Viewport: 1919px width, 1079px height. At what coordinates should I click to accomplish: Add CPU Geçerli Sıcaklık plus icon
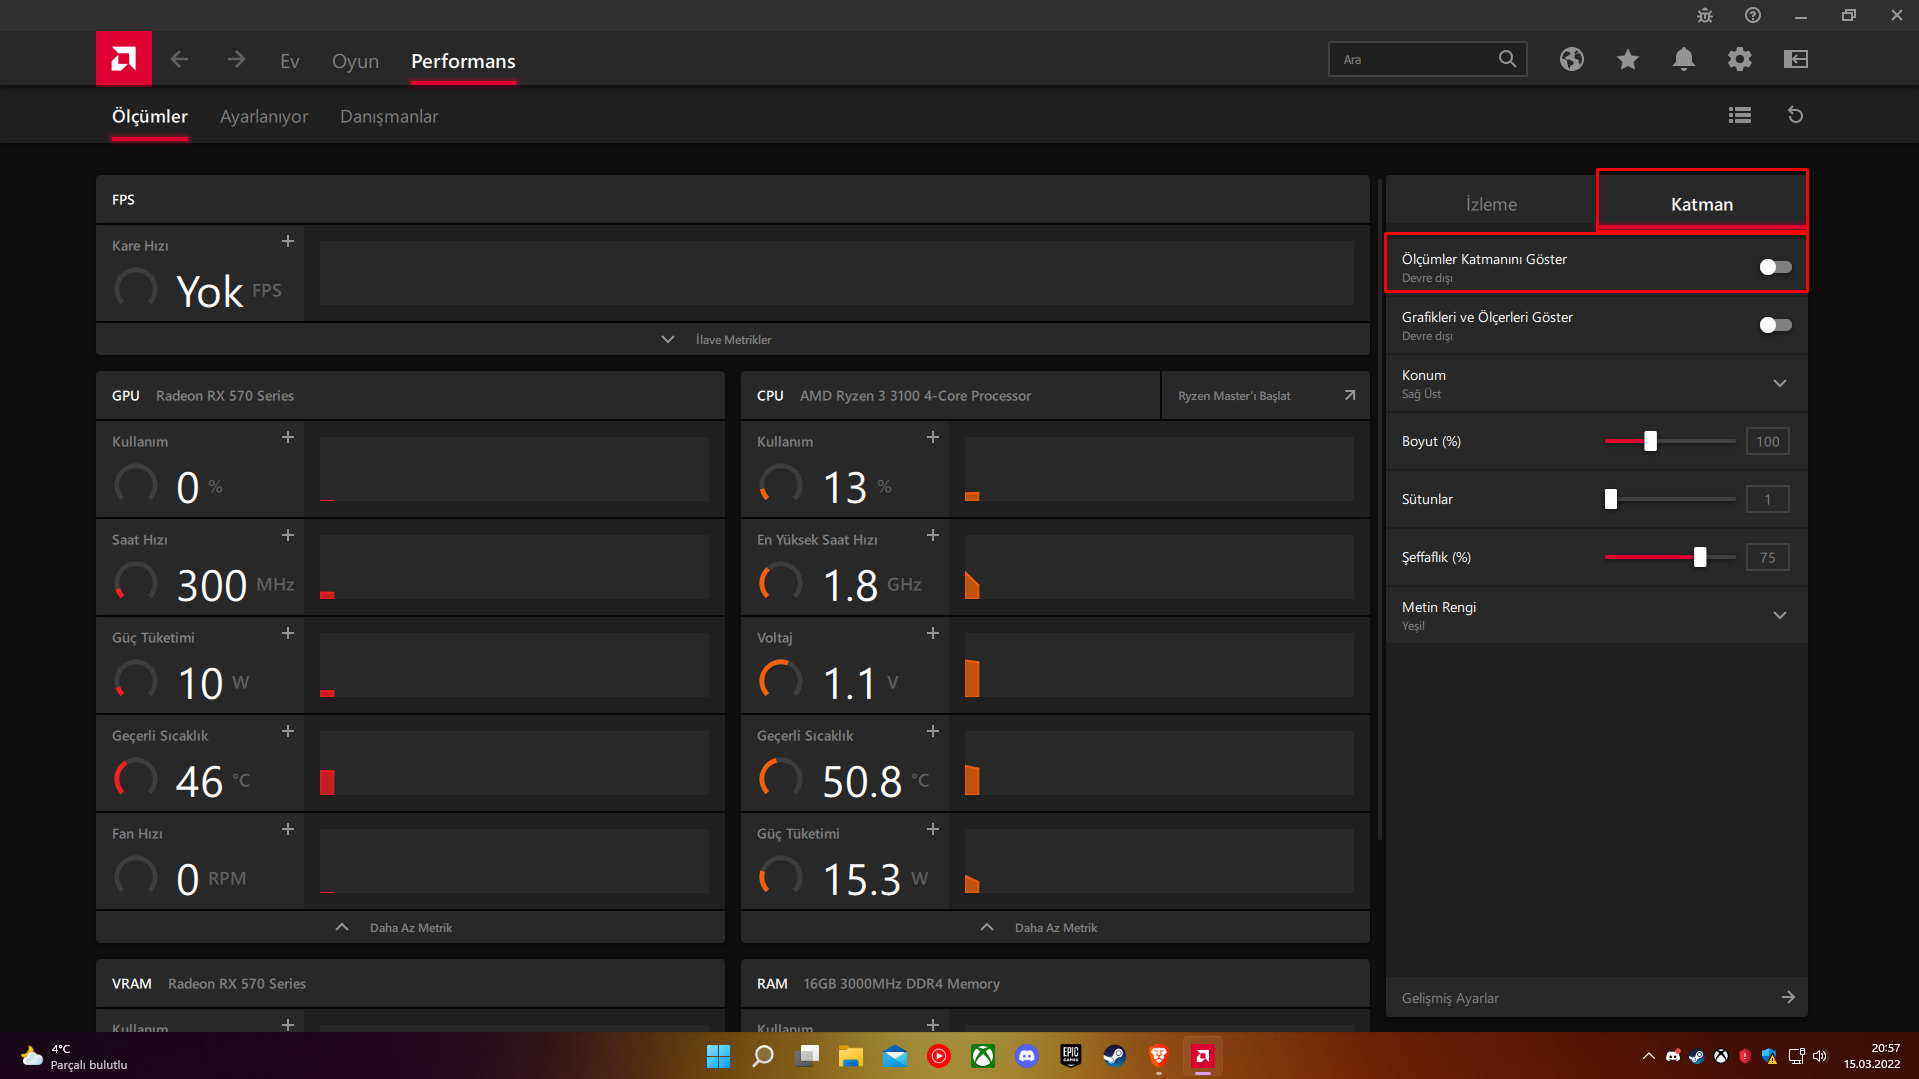coord(933,731)
